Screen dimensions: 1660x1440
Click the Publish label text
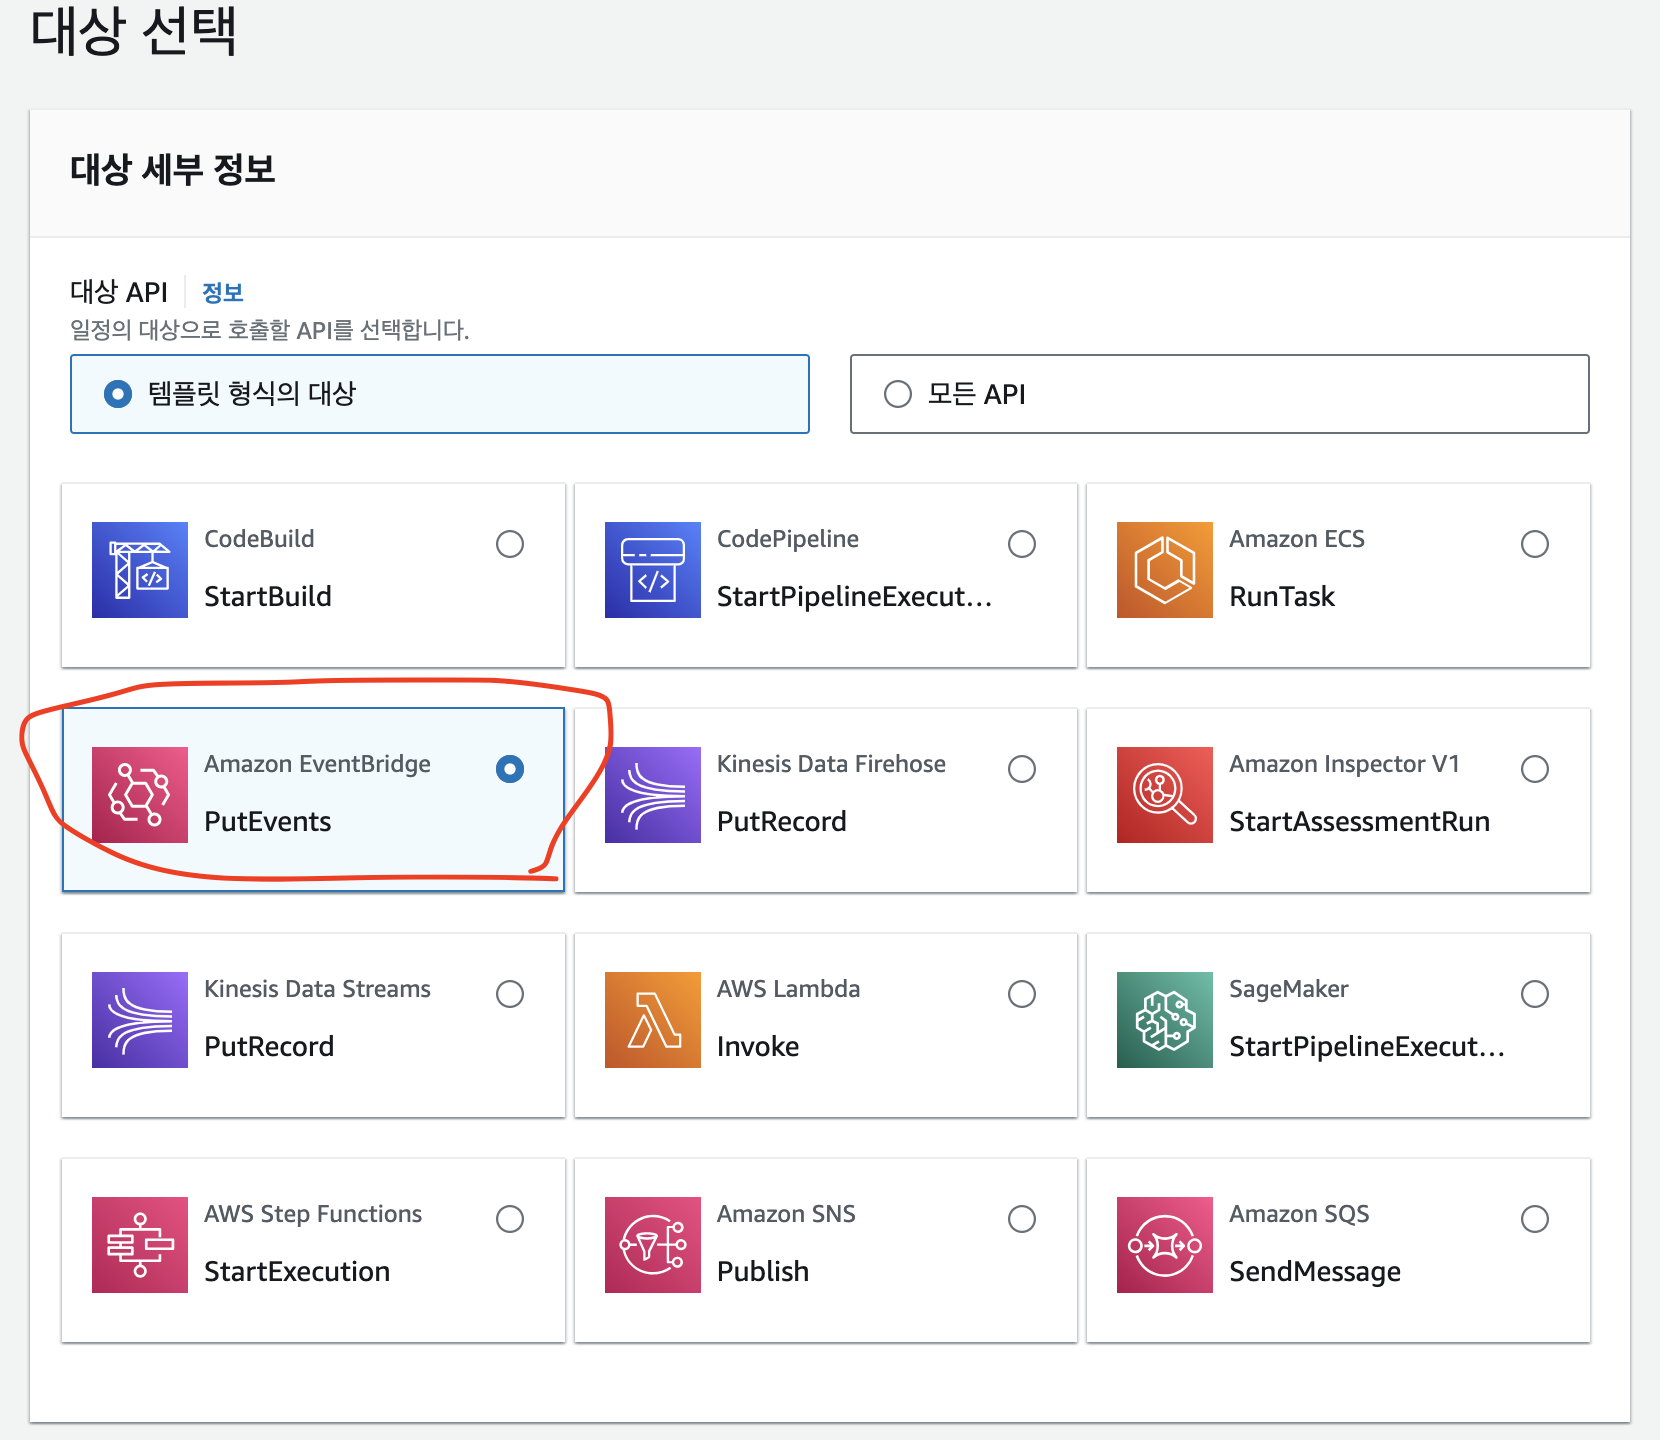pos(763,1272)
